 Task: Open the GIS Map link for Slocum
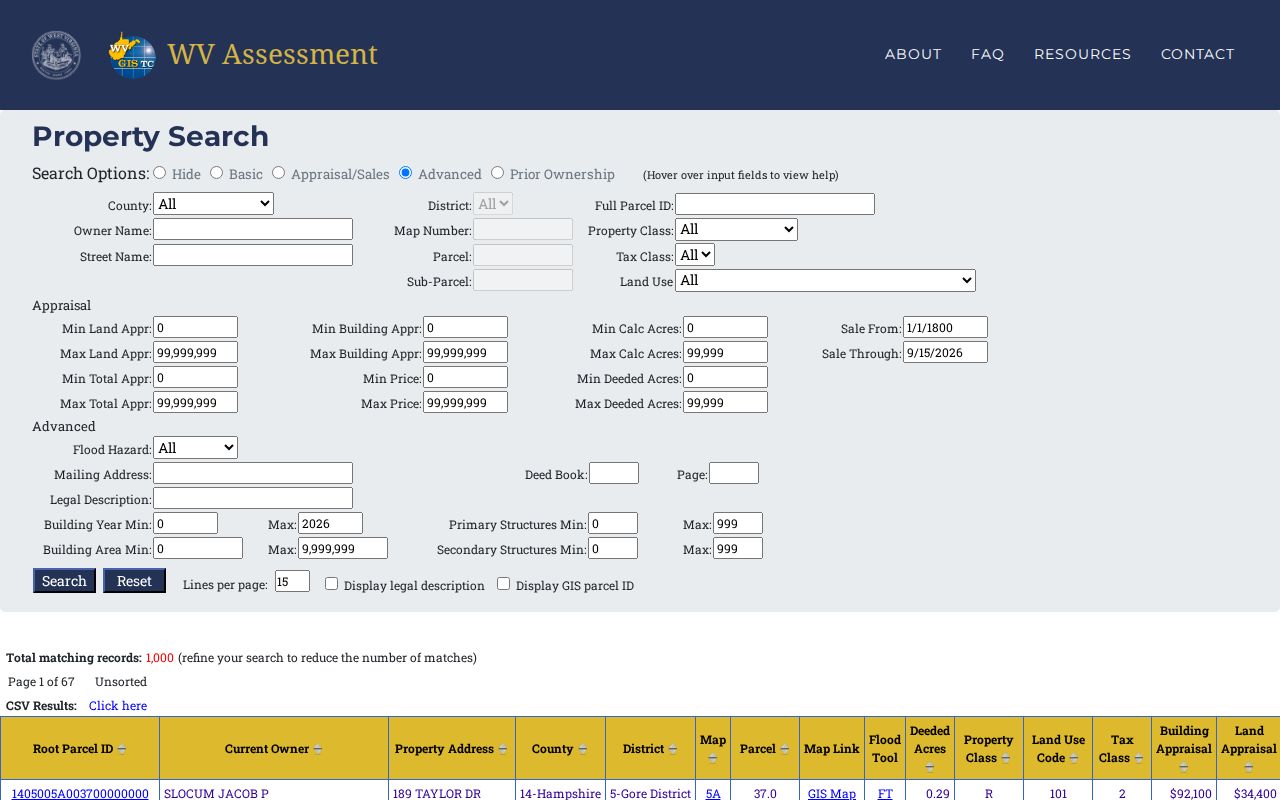click(x=832, y=794)
